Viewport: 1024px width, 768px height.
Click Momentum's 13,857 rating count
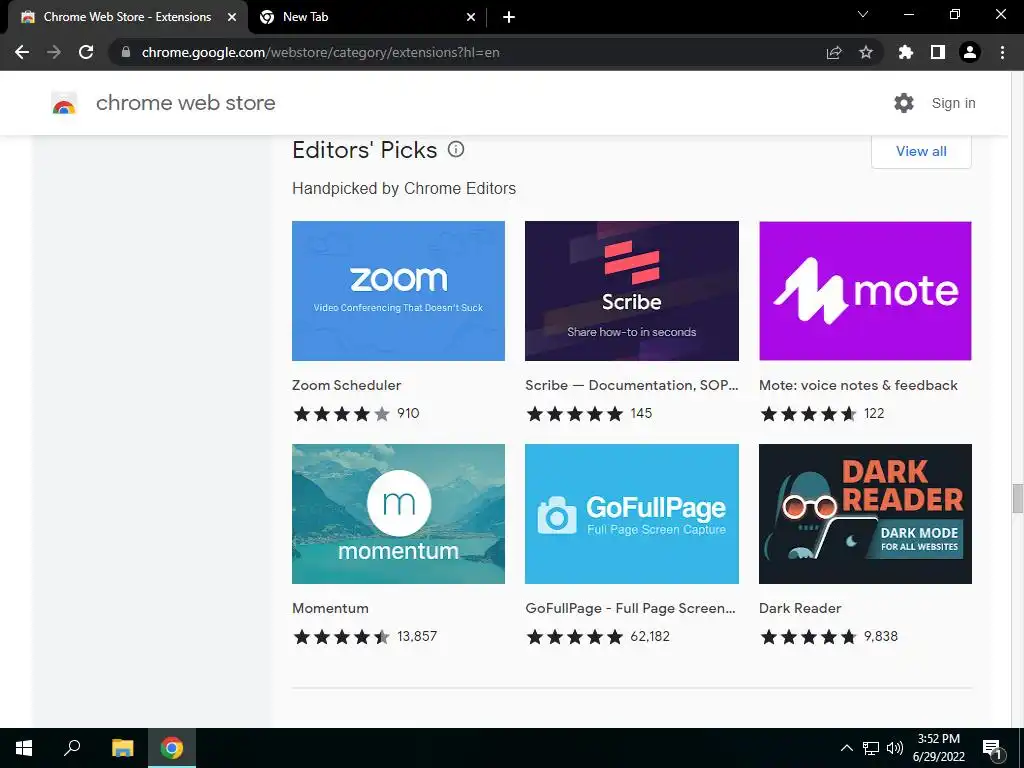417,636
